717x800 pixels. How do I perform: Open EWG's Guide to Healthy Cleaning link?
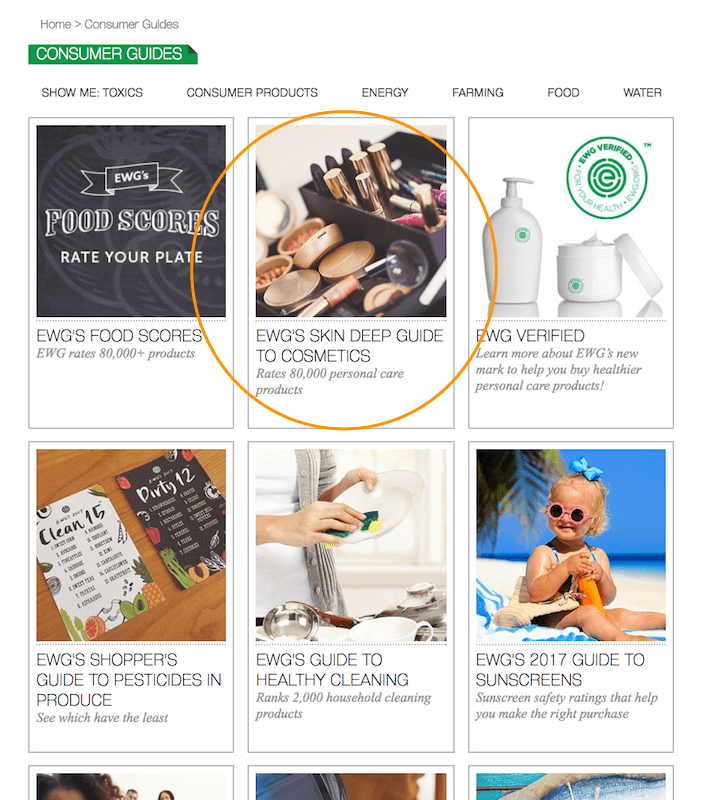[x=332, y=669]
